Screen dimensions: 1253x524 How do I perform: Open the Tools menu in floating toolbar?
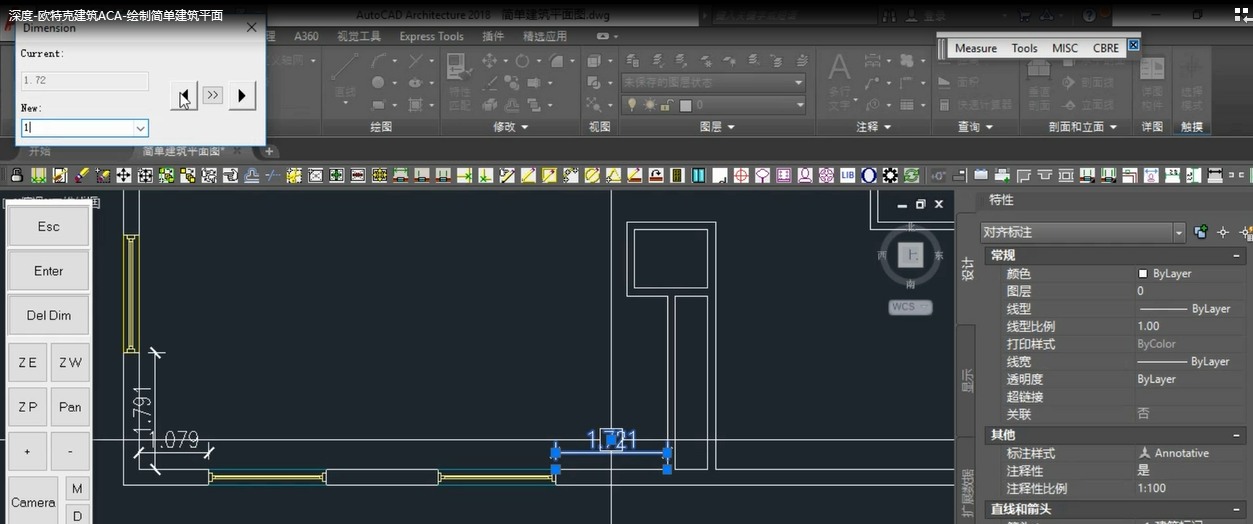point(1025,48)
